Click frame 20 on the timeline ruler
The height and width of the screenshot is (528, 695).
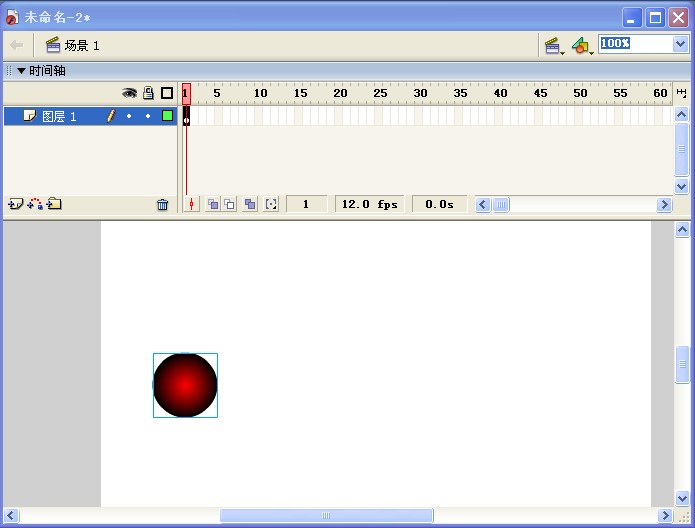click(338, 93)
